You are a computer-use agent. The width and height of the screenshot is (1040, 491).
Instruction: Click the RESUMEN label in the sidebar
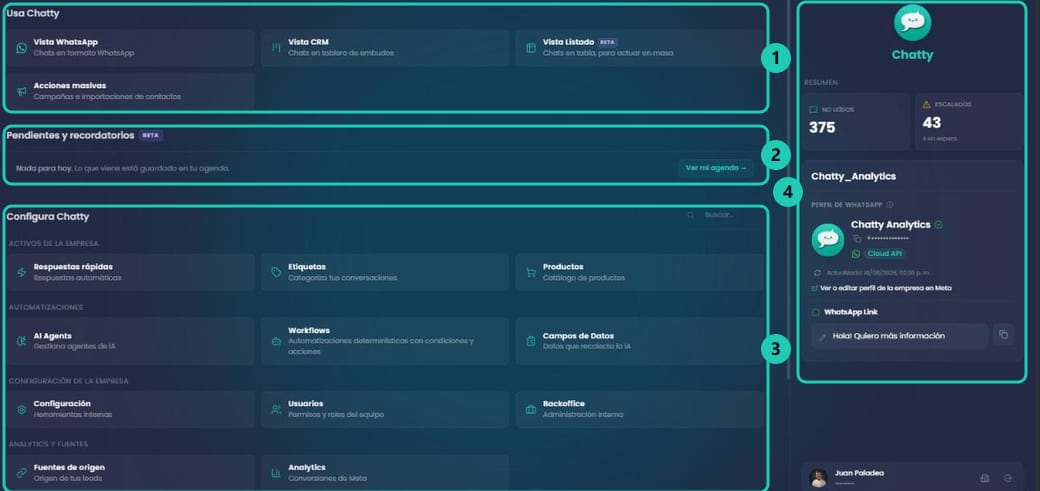coord(821,83)
